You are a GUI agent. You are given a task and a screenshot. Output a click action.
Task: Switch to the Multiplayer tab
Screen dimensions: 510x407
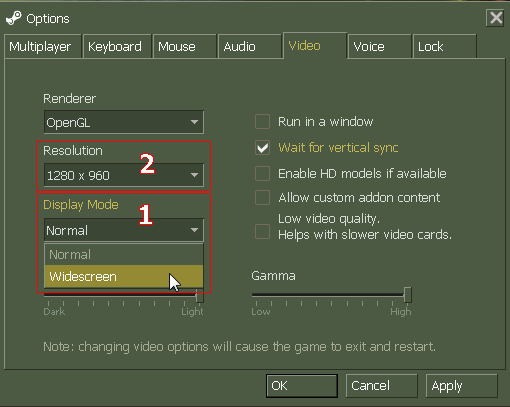[x=43, y=46]
